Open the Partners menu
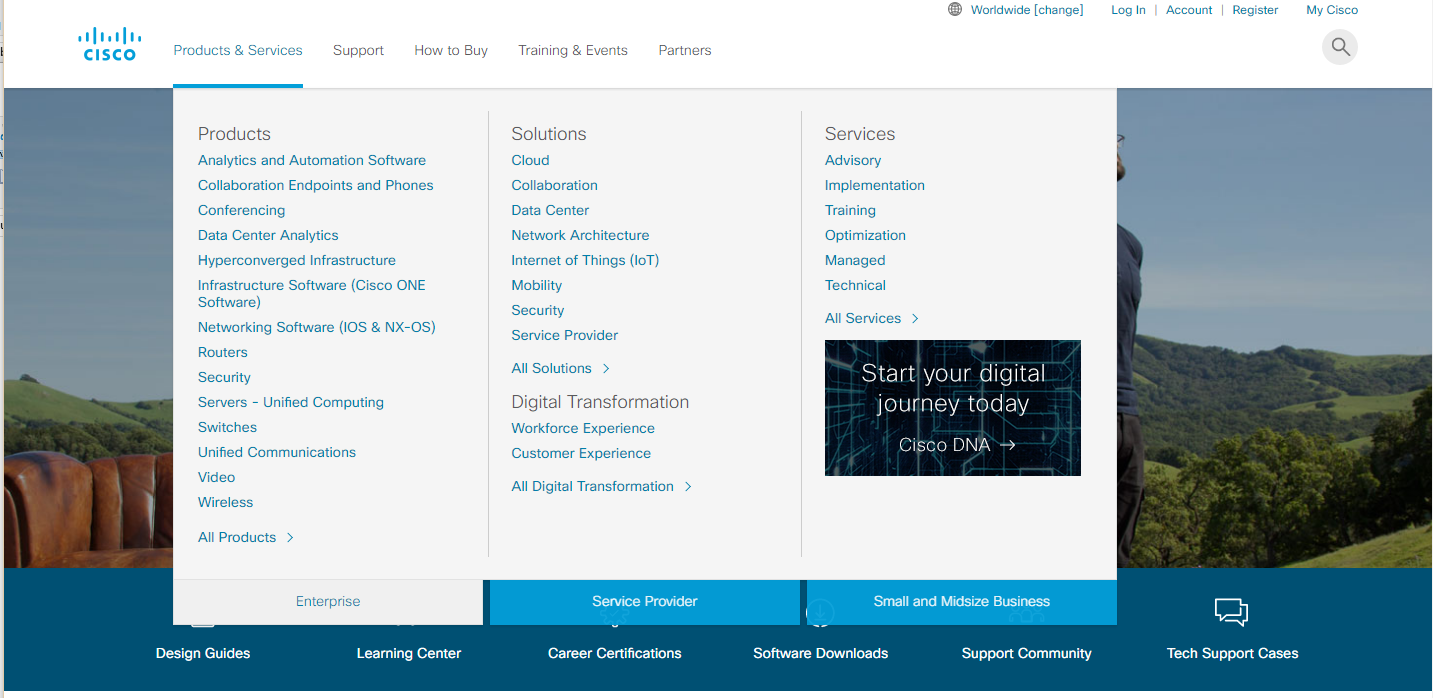The image size is (1433, 698). [x=685, y=51]
